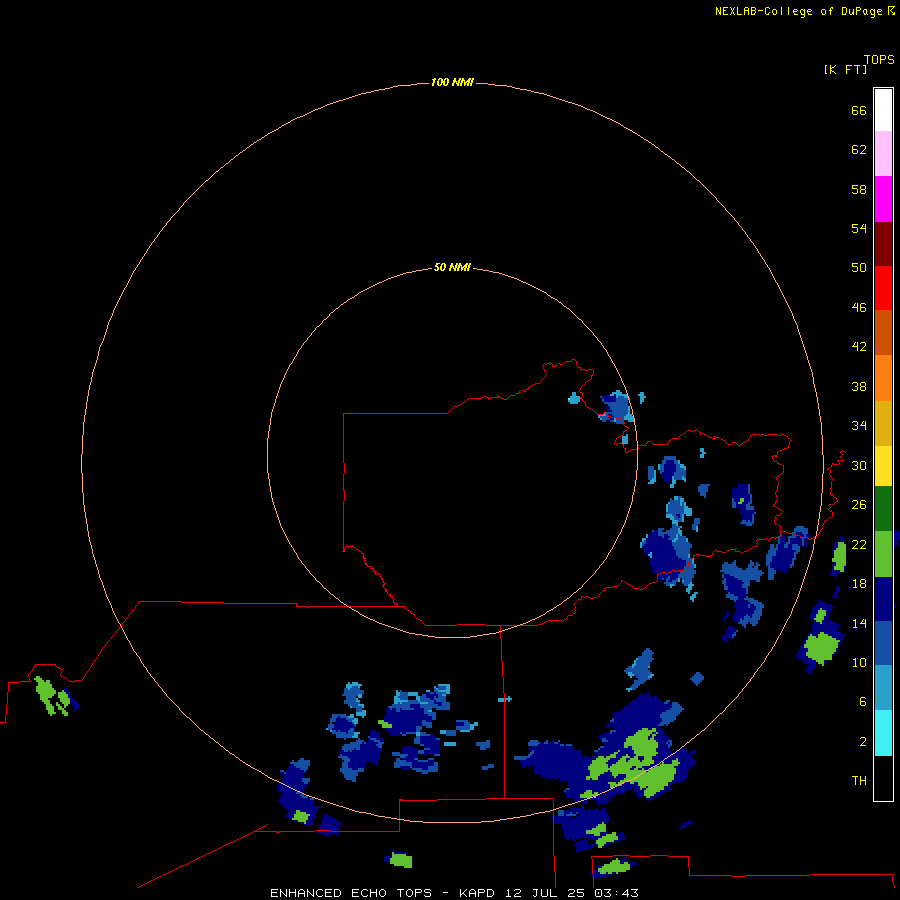Click the legend value 66
This screenshot has height=900, width=900.
pos(859,111)
